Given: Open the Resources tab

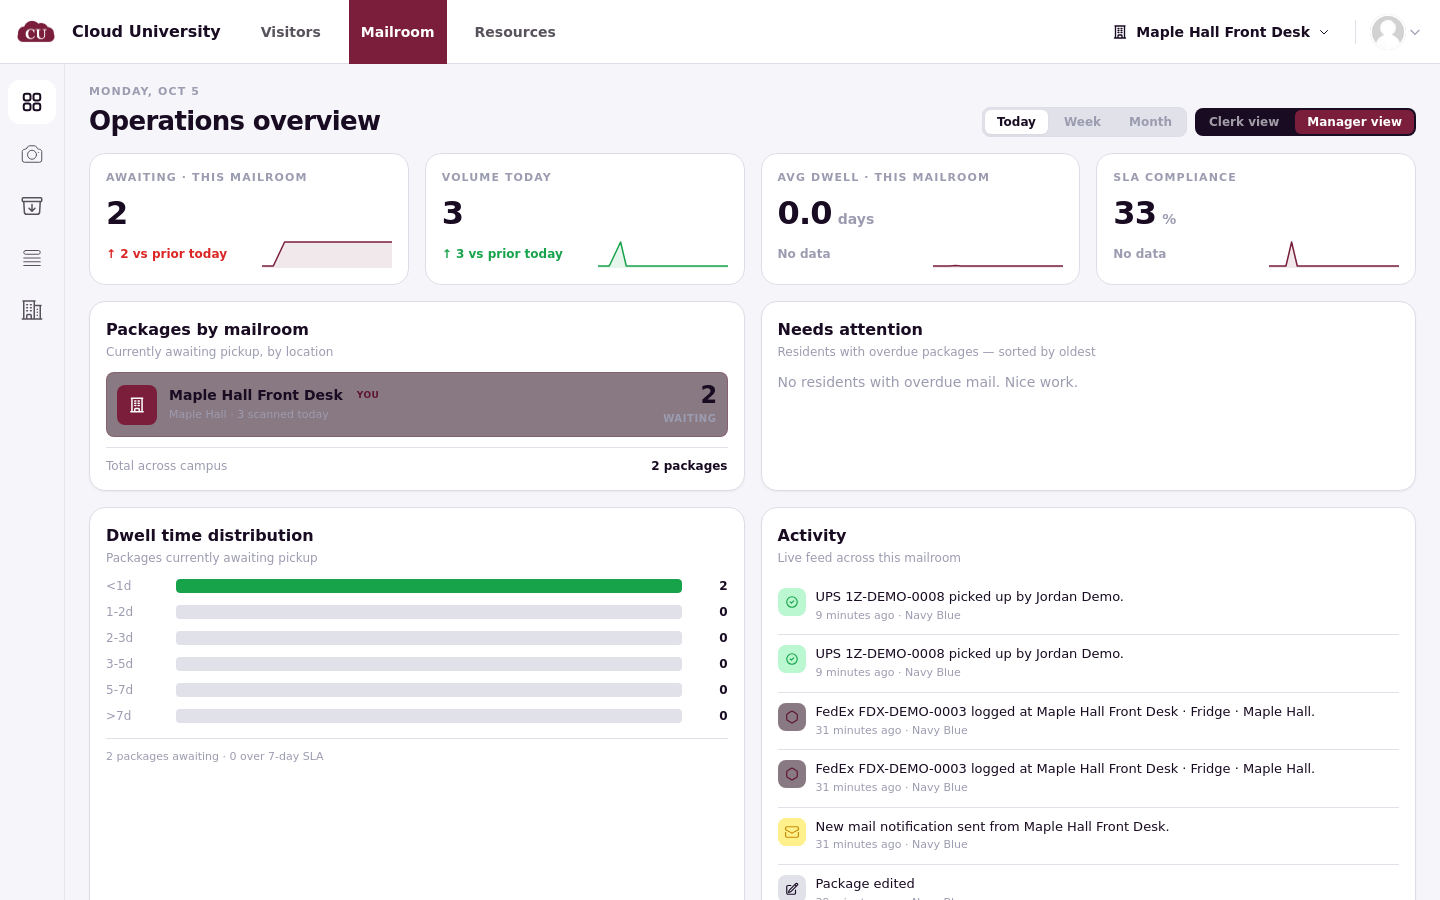Looking at the screenshot, I should click(x=515, y=32).
